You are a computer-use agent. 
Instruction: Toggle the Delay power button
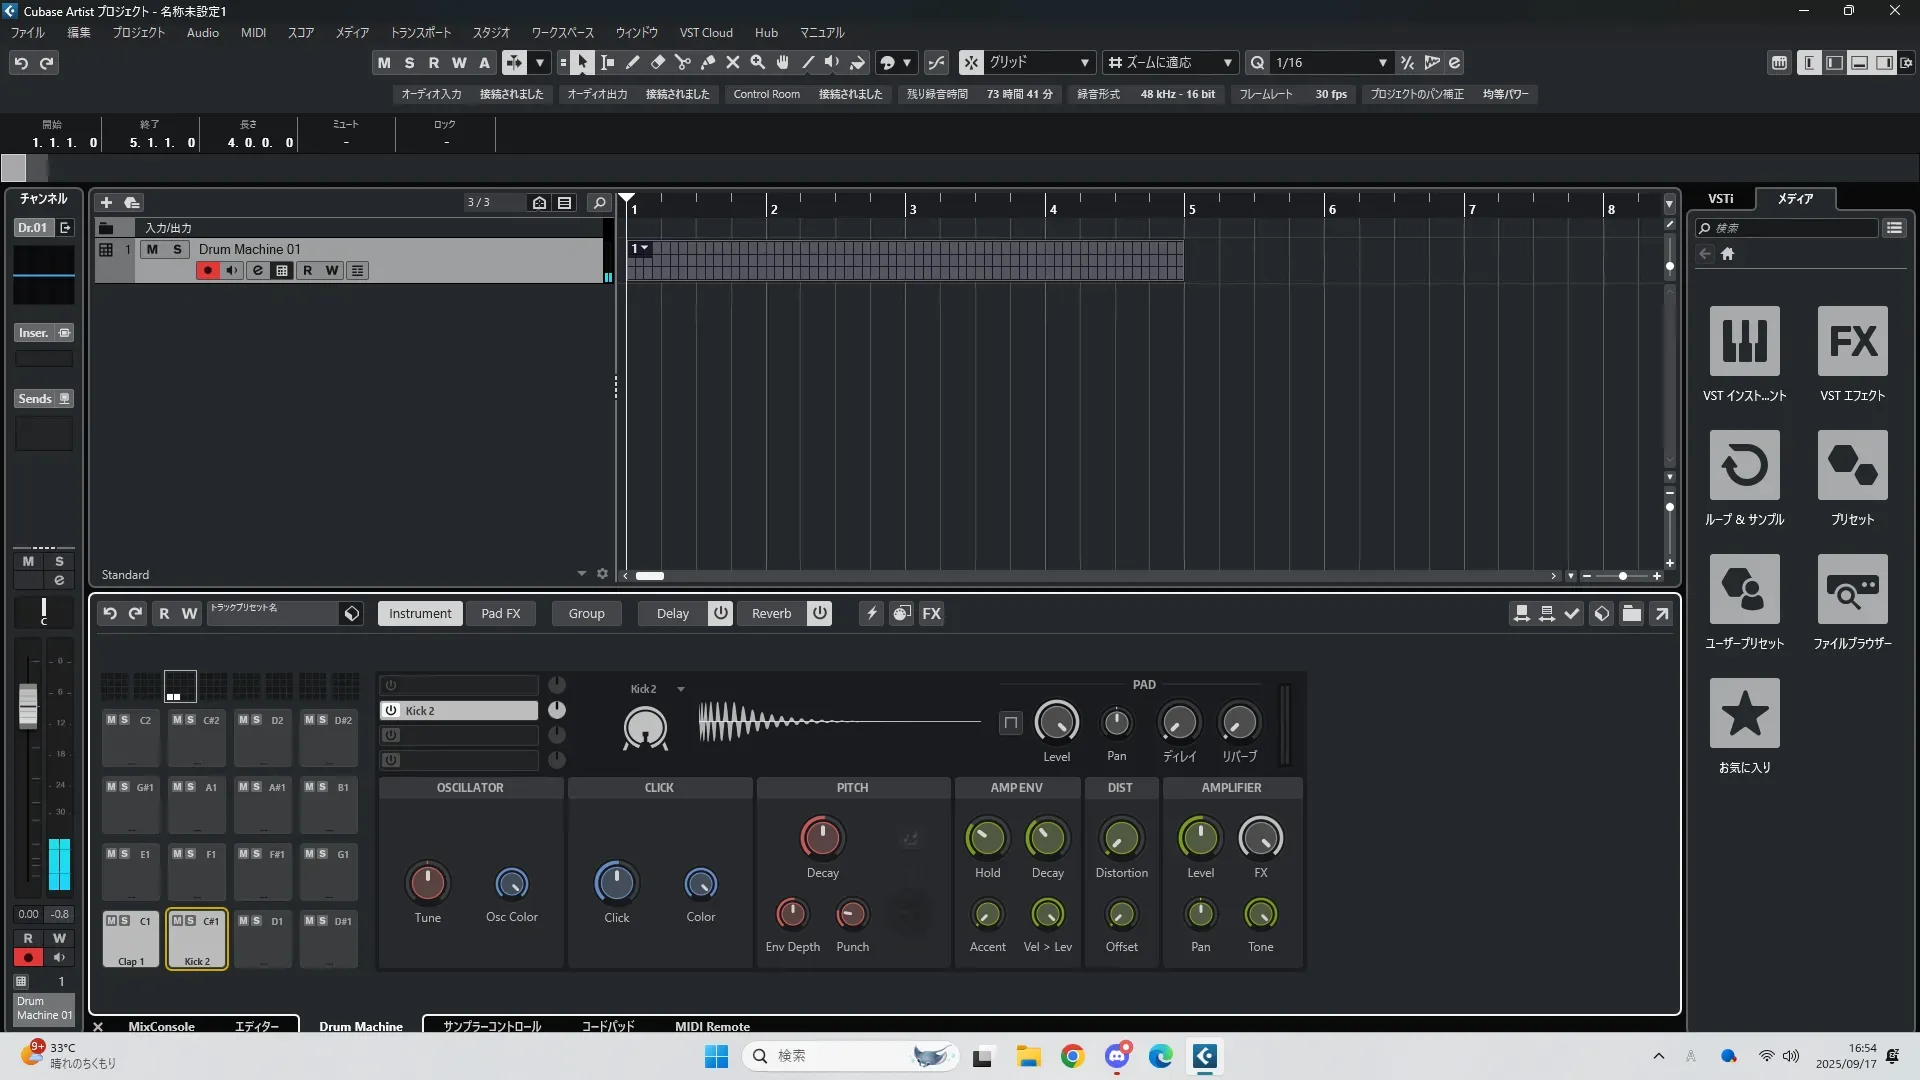[x=720, y=613]
